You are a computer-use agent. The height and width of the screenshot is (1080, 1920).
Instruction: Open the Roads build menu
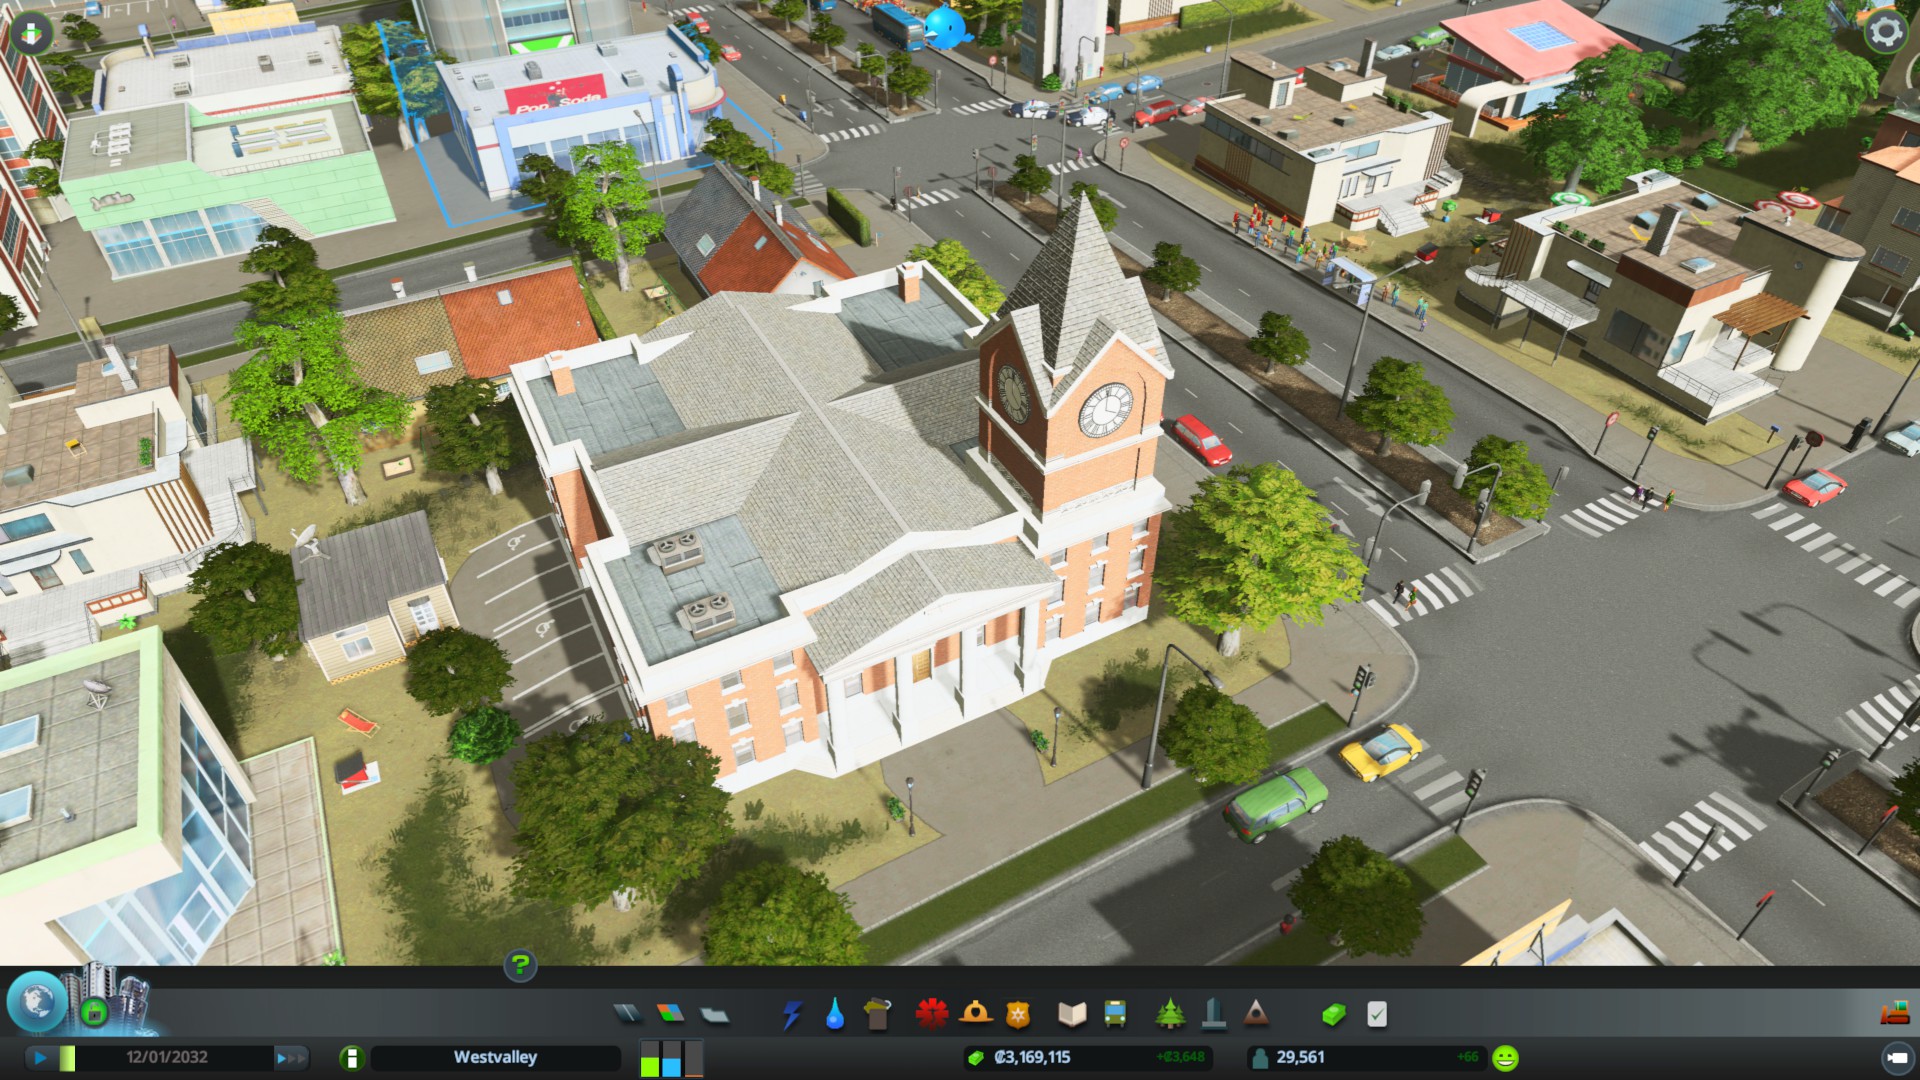pos(627,1014)
